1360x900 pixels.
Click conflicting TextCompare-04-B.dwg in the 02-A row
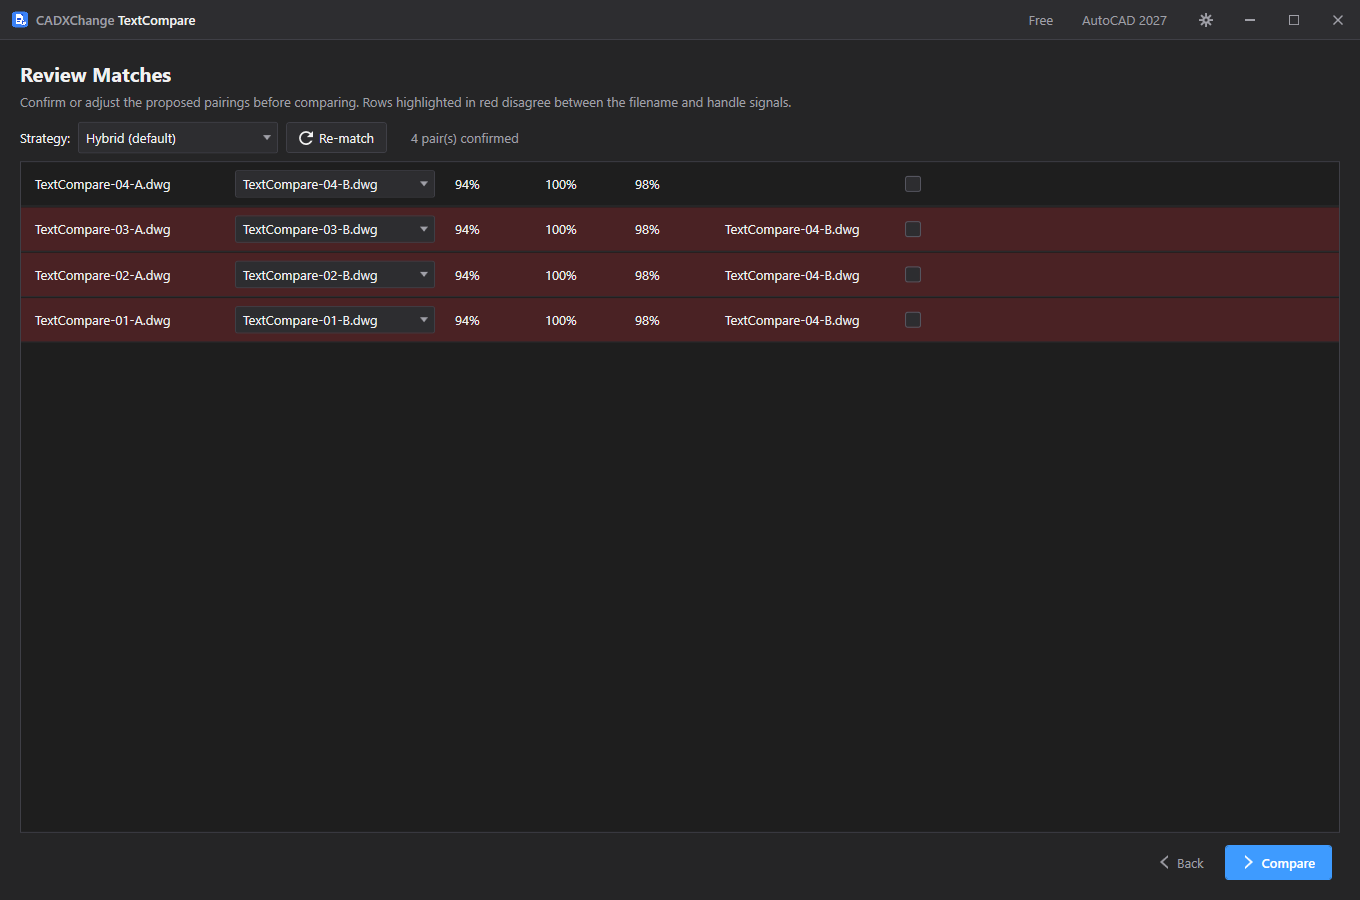click(792, 276)
